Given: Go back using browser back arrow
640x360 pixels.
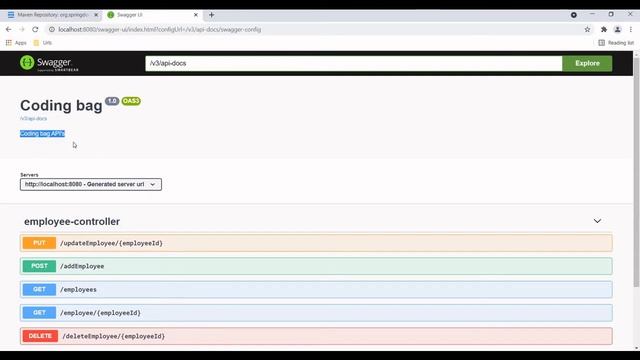Looking at the screenshot, I should pos(9,29).
